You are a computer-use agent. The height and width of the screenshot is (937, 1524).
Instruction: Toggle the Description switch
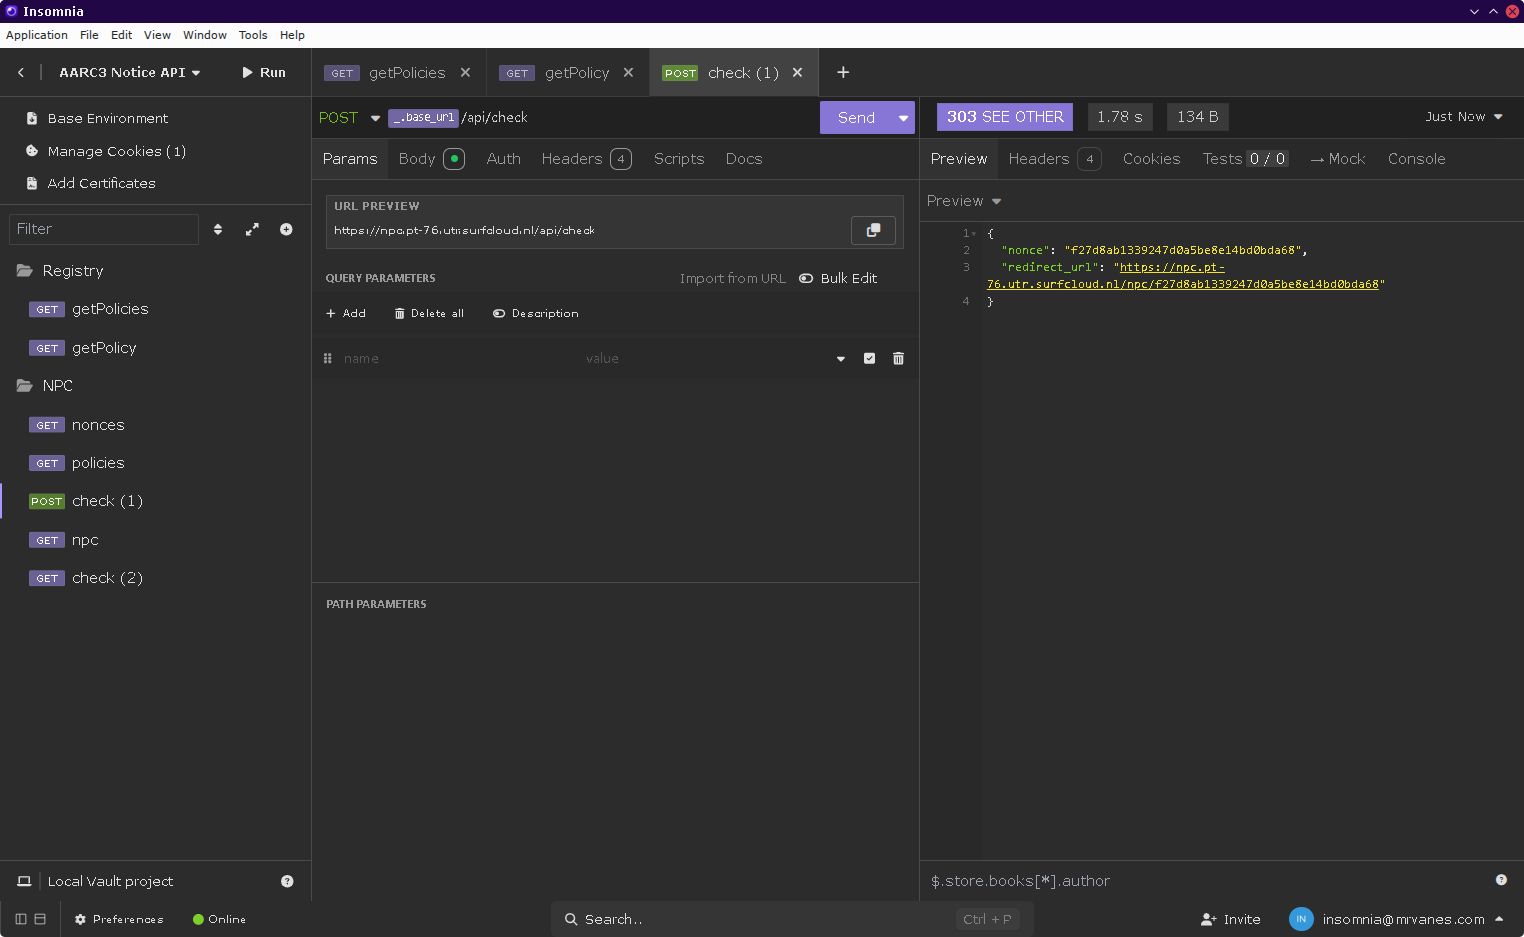[499, 313]
